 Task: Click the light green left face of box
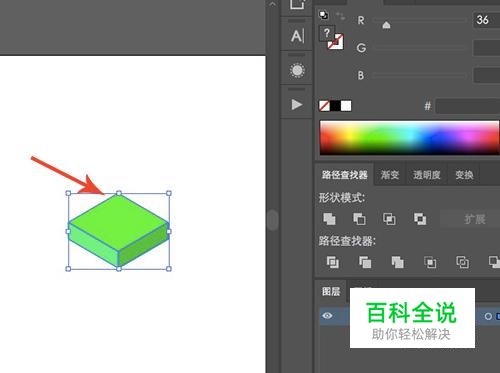tap(94, 245)
